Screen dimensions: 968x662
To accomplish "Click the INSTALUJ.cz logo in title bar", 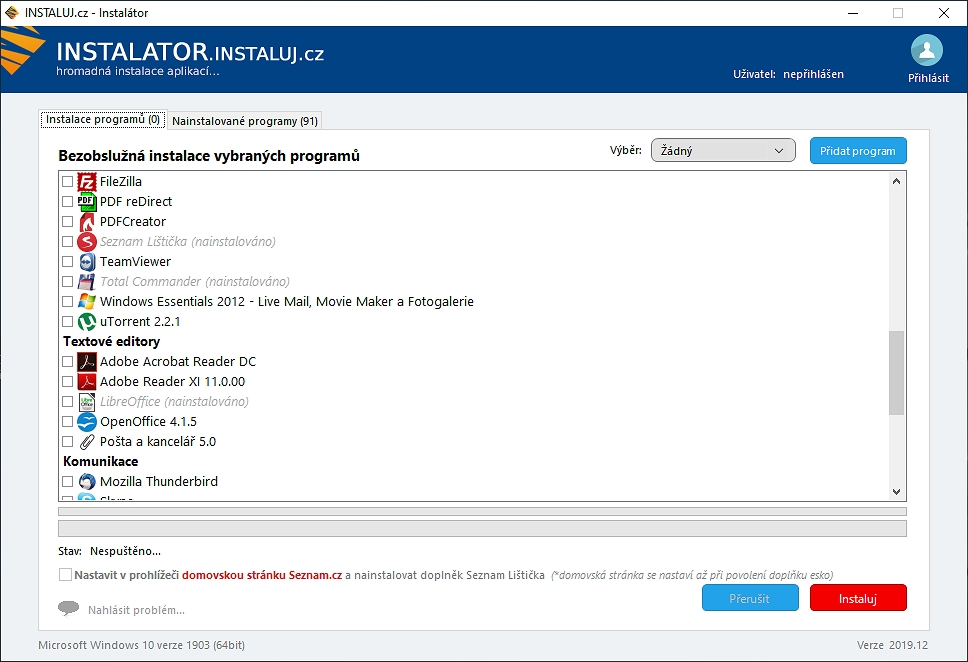I will (x=12, y=13).
